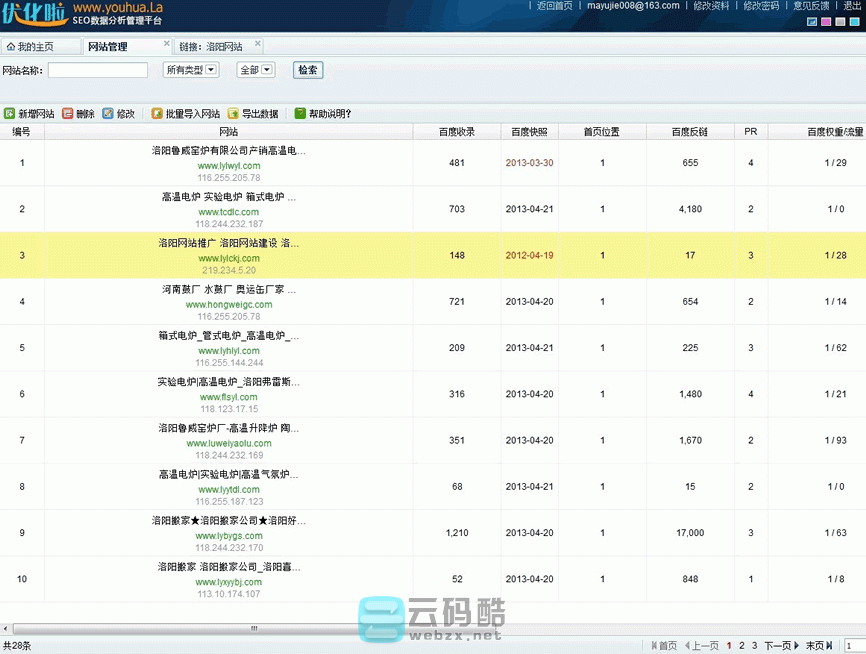Go to page 2 in the pagination
This screenshot has height=654, width=866.
[x=740, y=645]
